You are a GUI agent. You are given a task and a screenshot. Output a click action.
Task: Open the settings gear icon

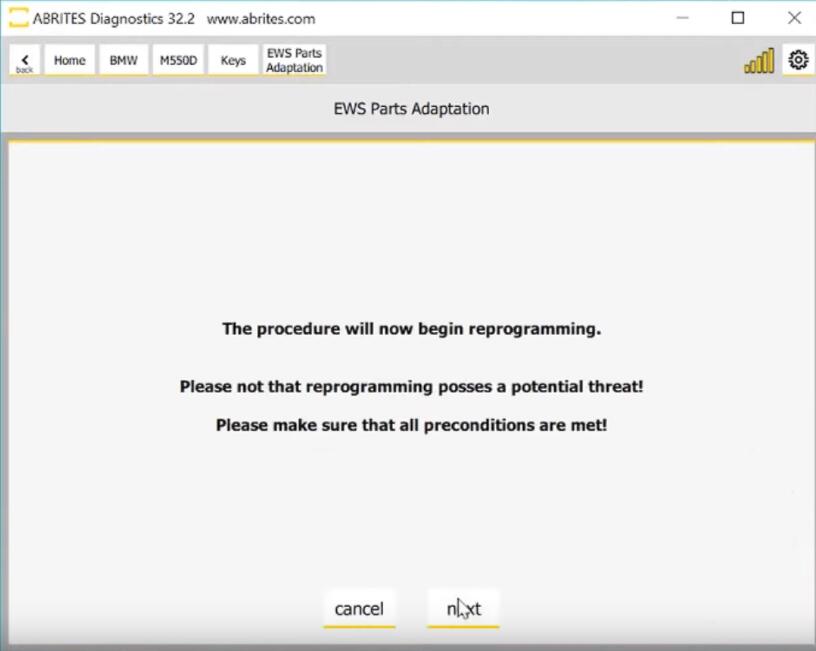798,60
